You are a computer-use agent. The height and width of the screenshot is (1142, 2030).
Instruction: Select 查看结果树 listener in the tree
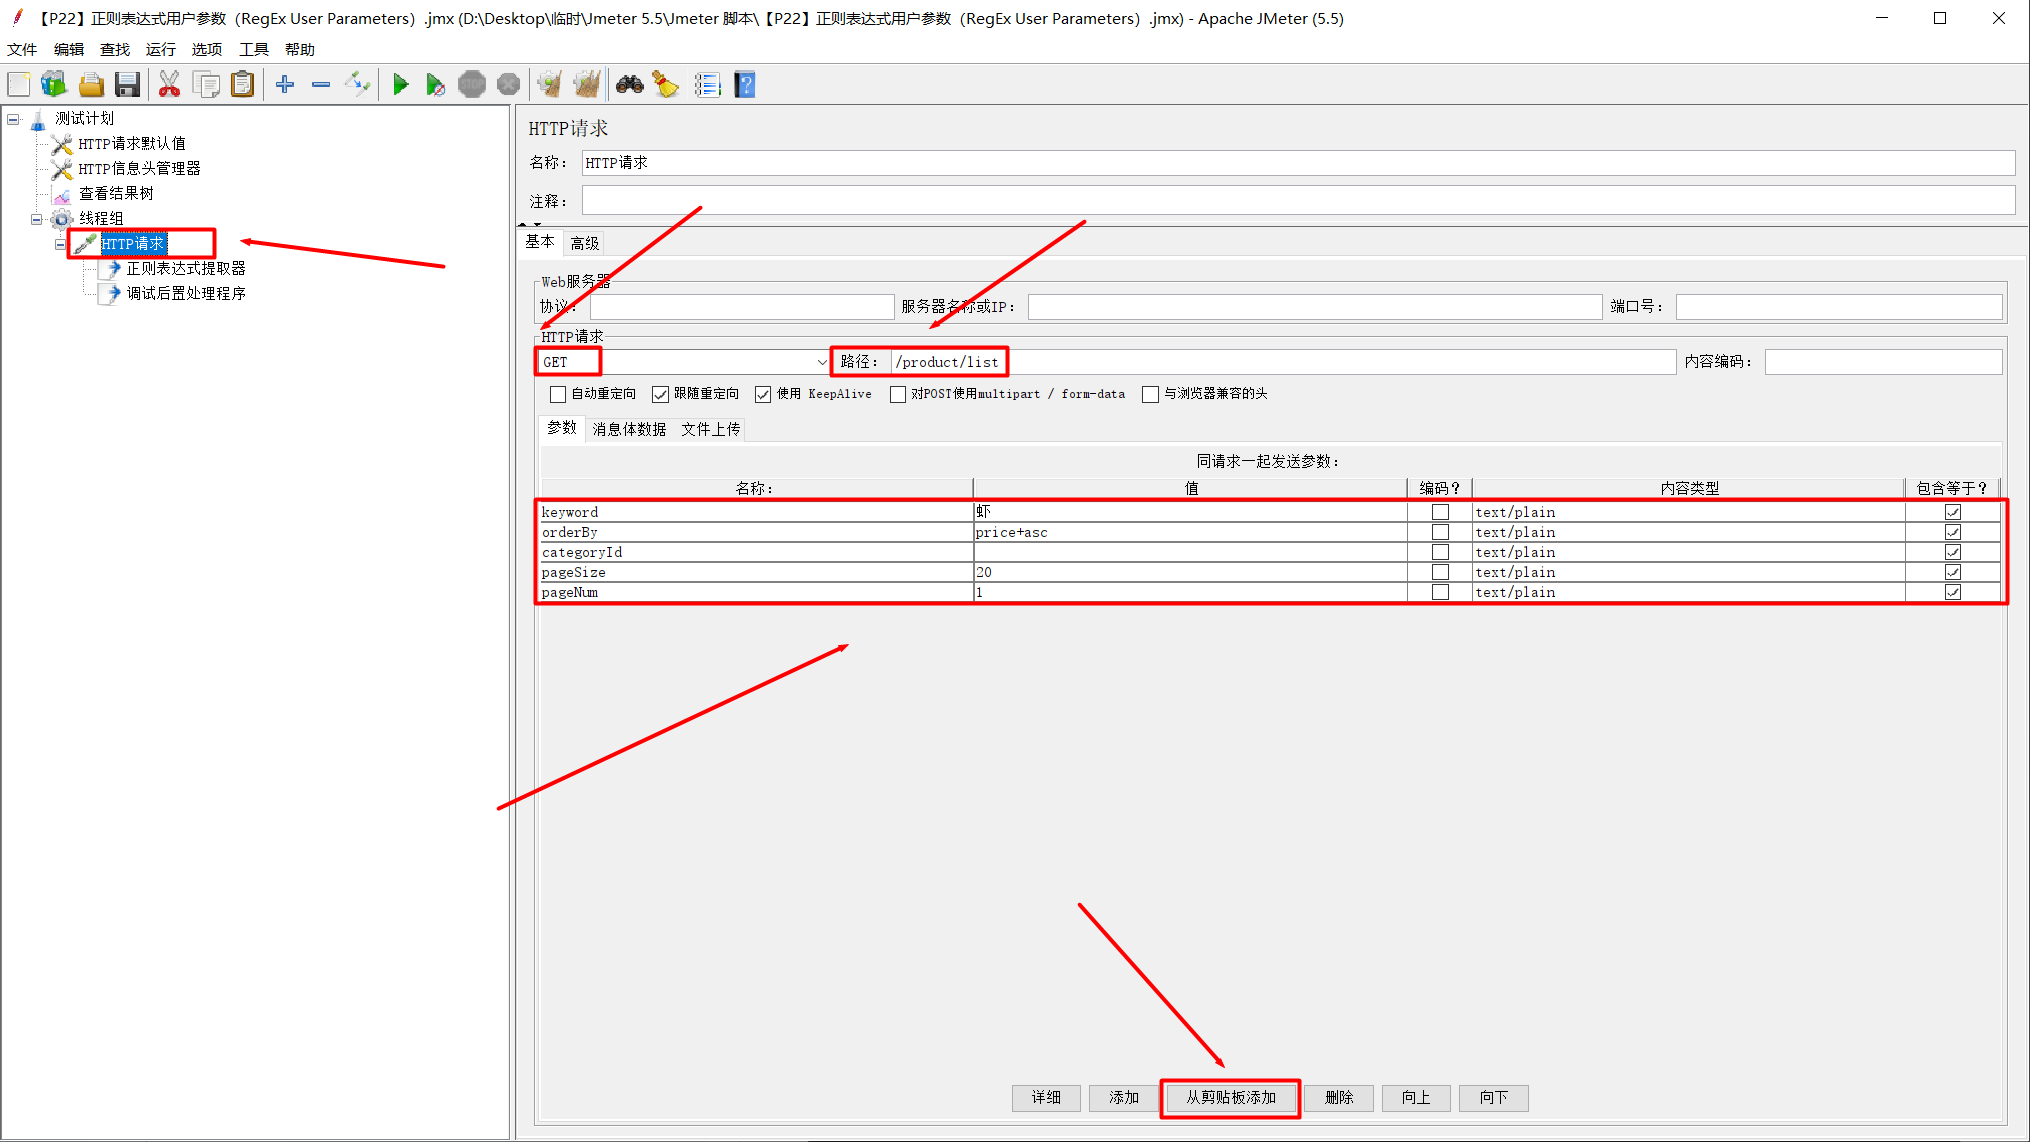click(x=116, y=193)
